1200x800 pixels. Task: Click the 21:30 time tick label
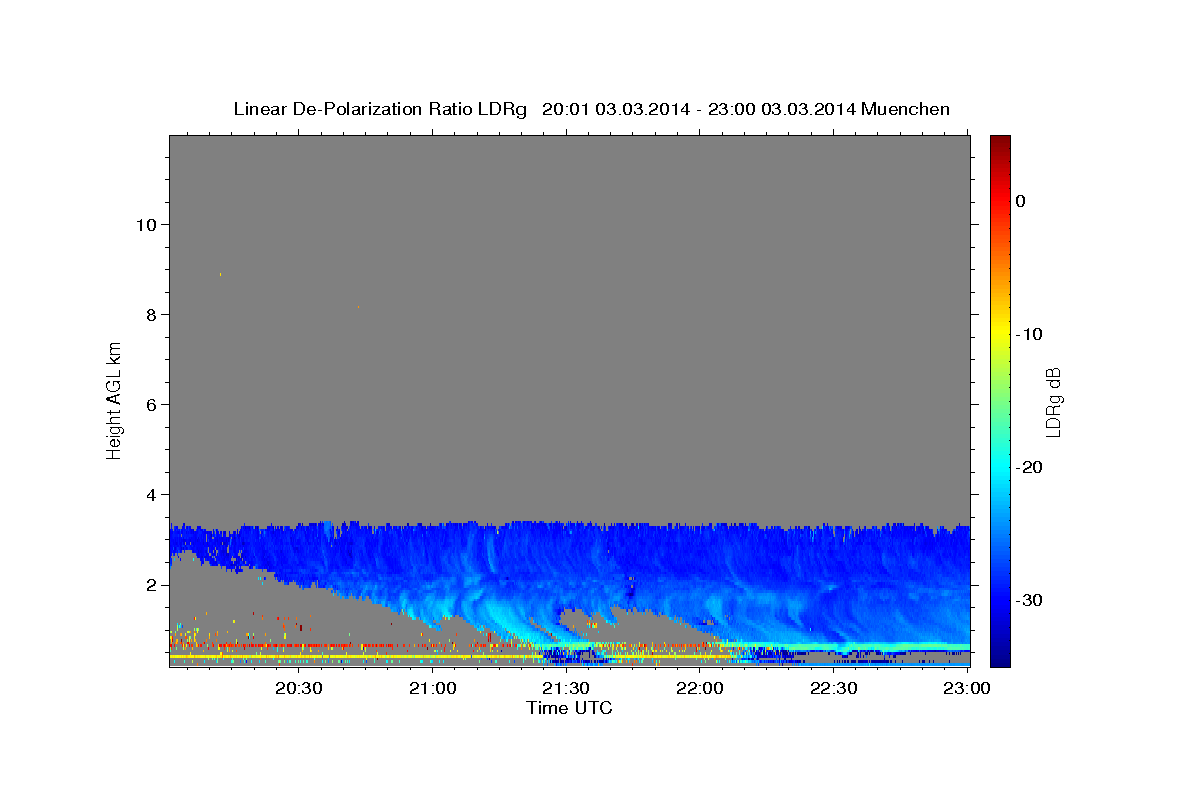tap(566, 688)
